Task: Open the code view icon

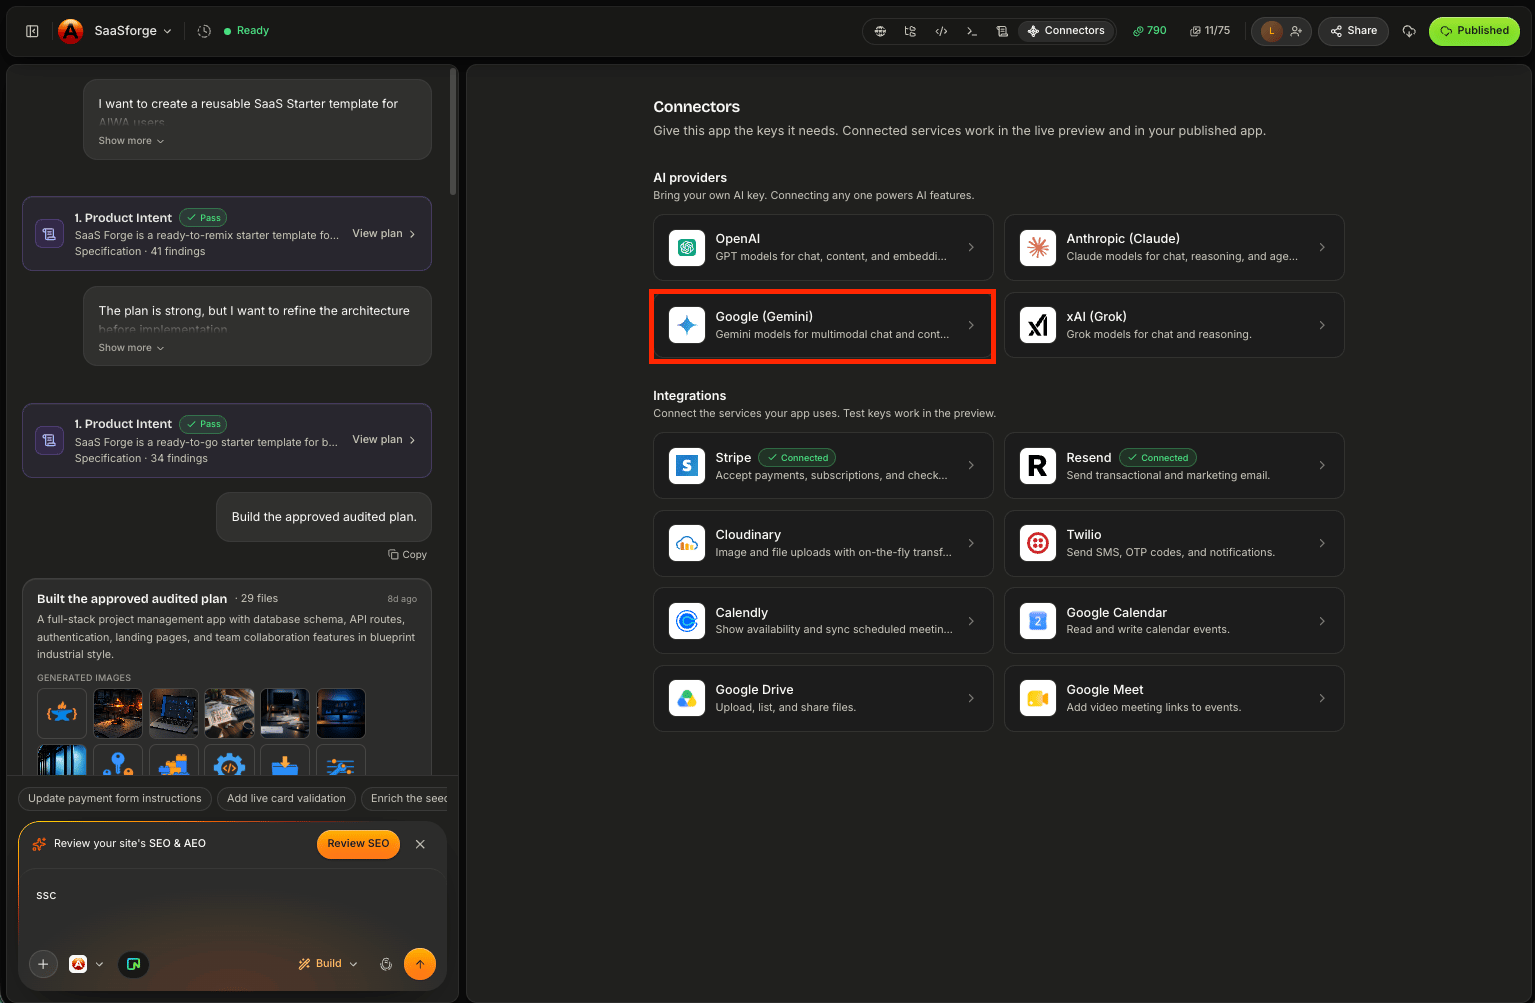Action: (941, 31)
